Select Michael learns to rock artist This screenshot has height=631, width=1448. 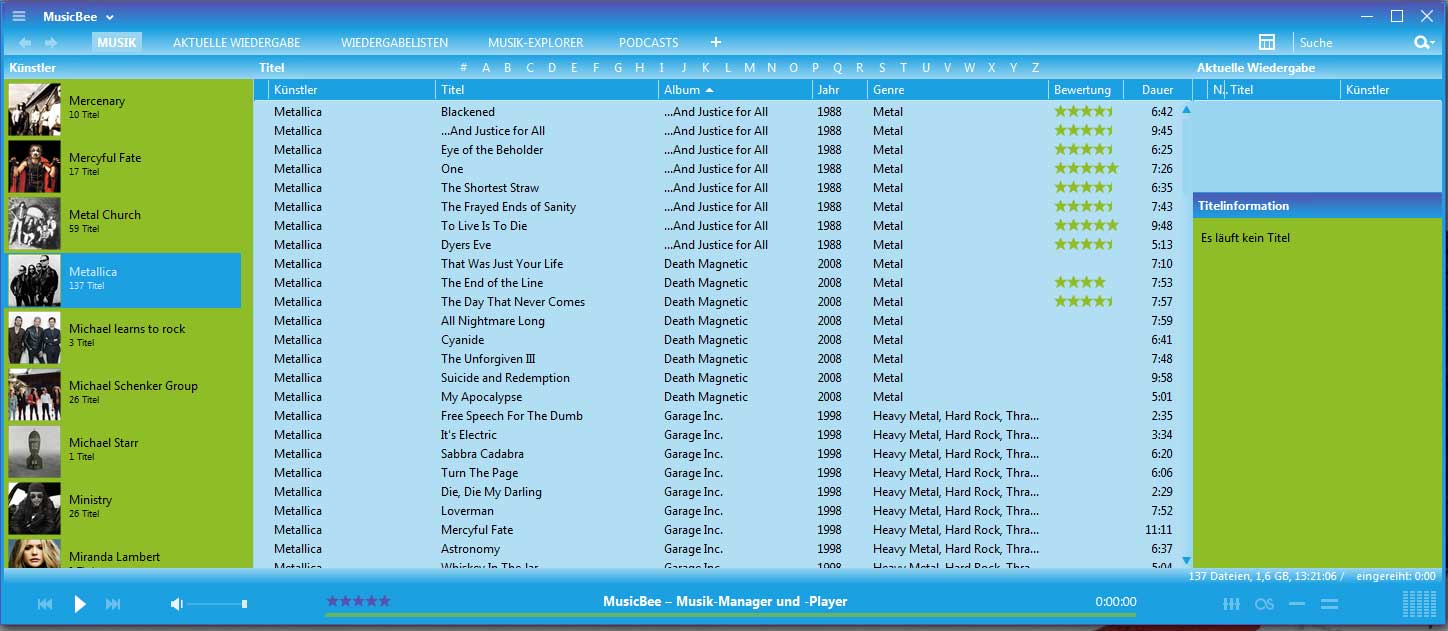[124, 337]
